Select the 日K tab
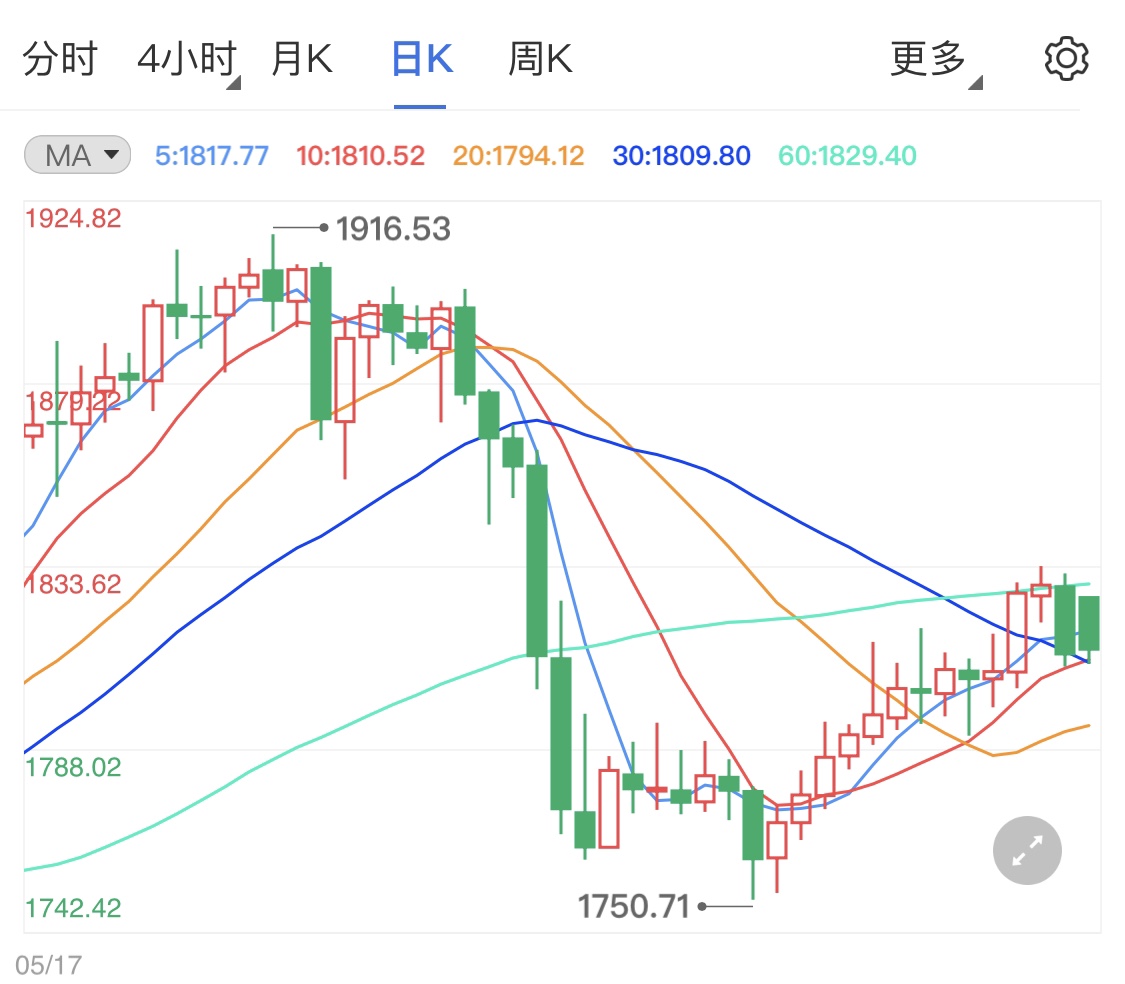1125x984 pixels. click(422, 59)
